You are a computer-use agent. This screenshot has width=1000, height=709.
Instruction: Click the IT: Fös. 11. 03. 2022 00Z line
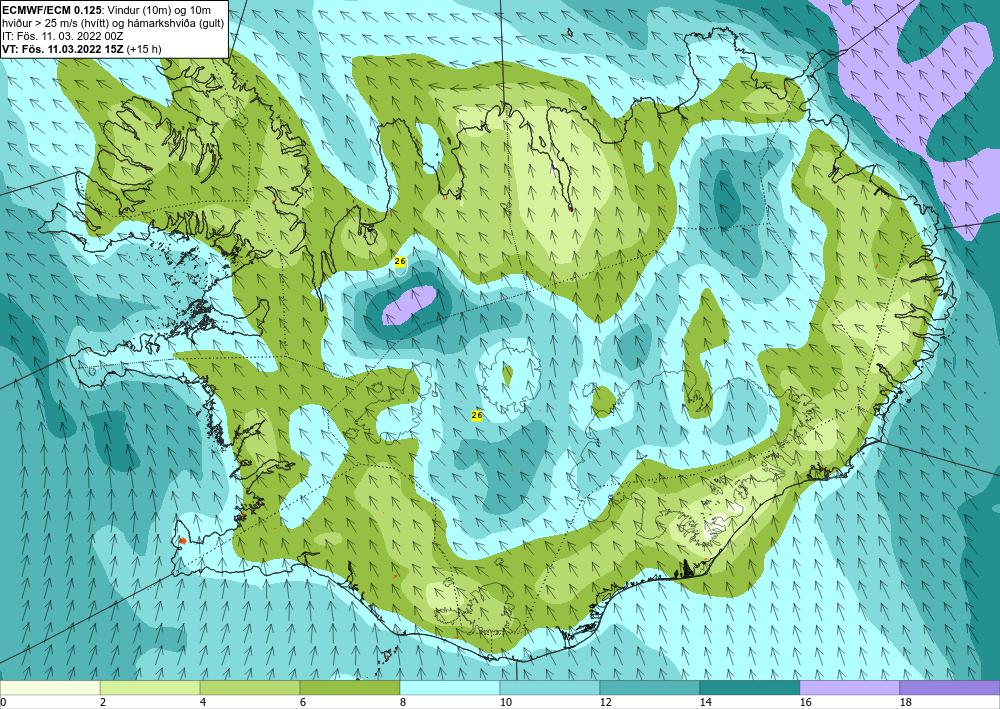point(63,37)
